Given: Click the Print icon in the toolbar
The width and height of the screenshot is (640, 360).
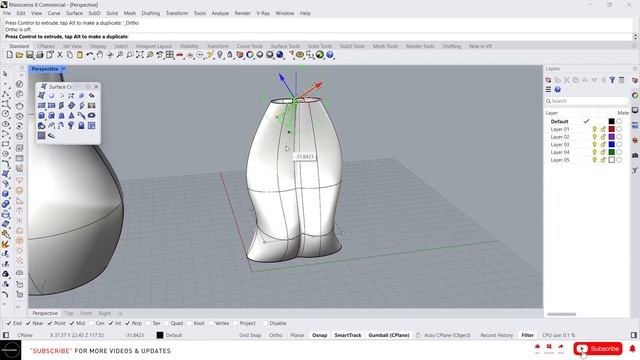Looking at the screenshot, I should click(x=40, y=55).
